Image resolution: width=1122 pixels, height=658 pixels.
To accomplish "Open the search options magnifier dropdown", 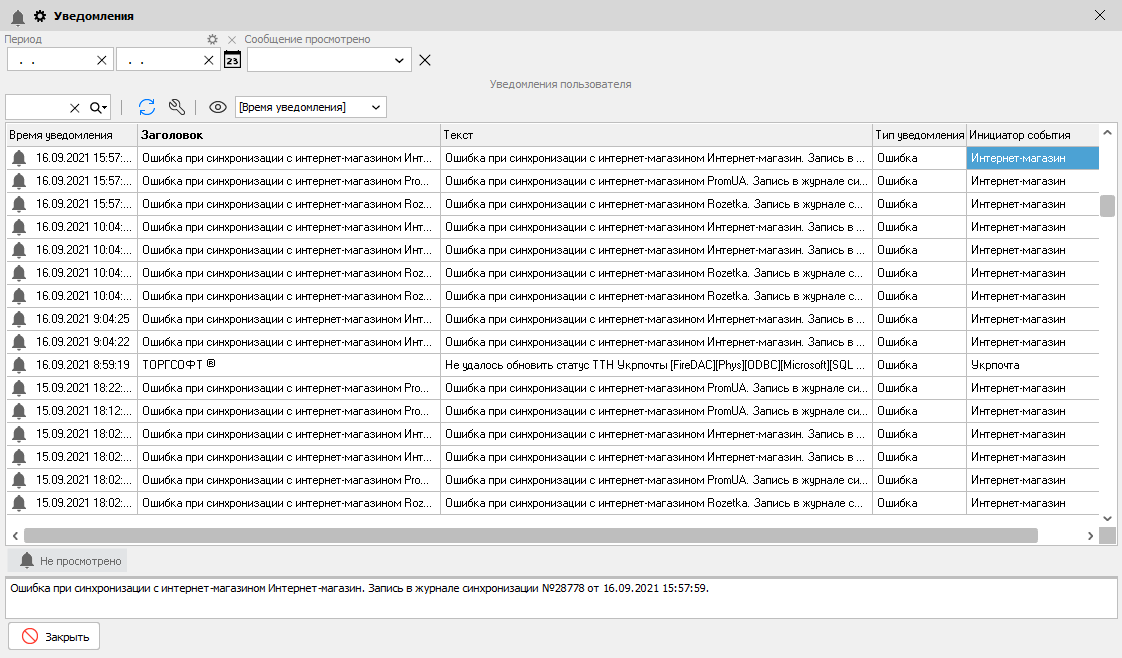I will 98,107.
